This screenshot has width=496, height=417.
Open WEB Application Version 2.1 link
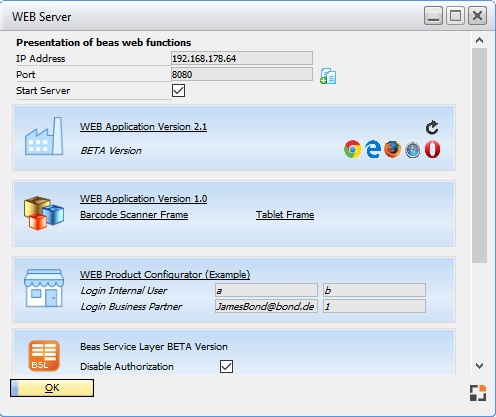[x=143, y=127]
